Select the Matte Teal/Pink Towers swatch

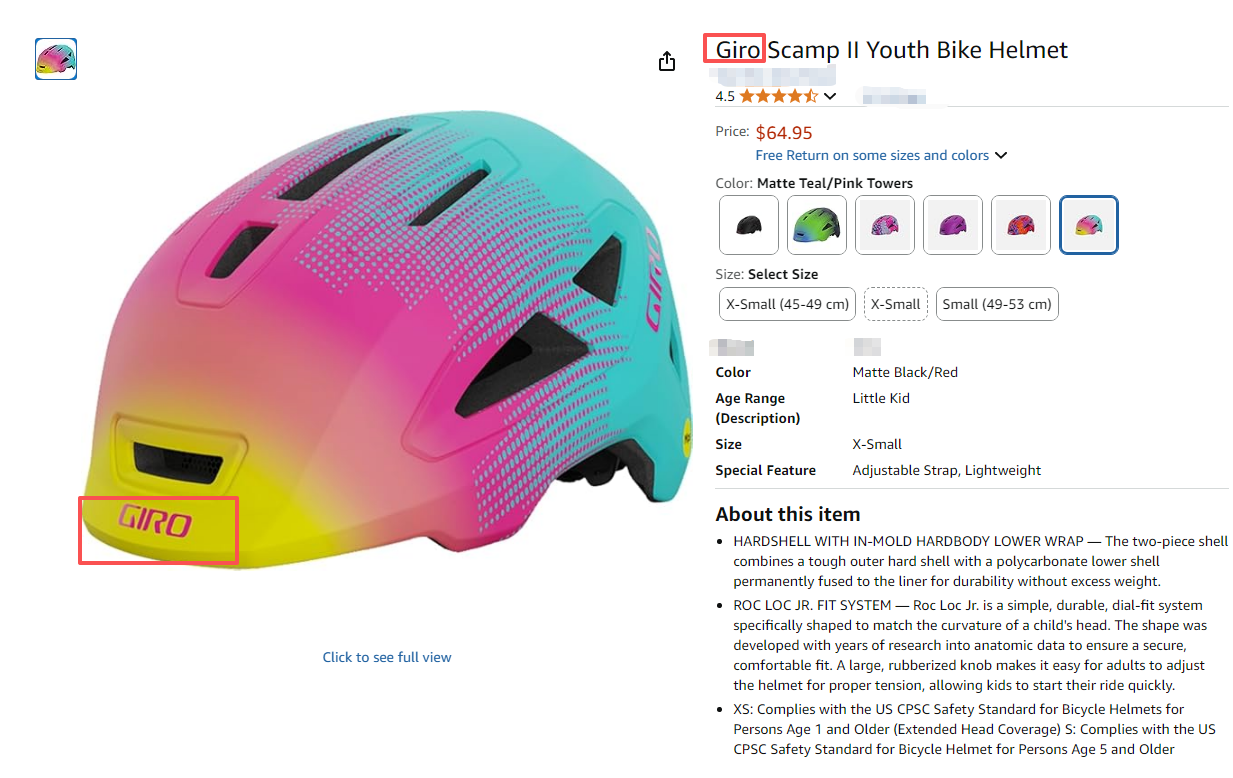pyautogui.click(x=1089, y=225)
